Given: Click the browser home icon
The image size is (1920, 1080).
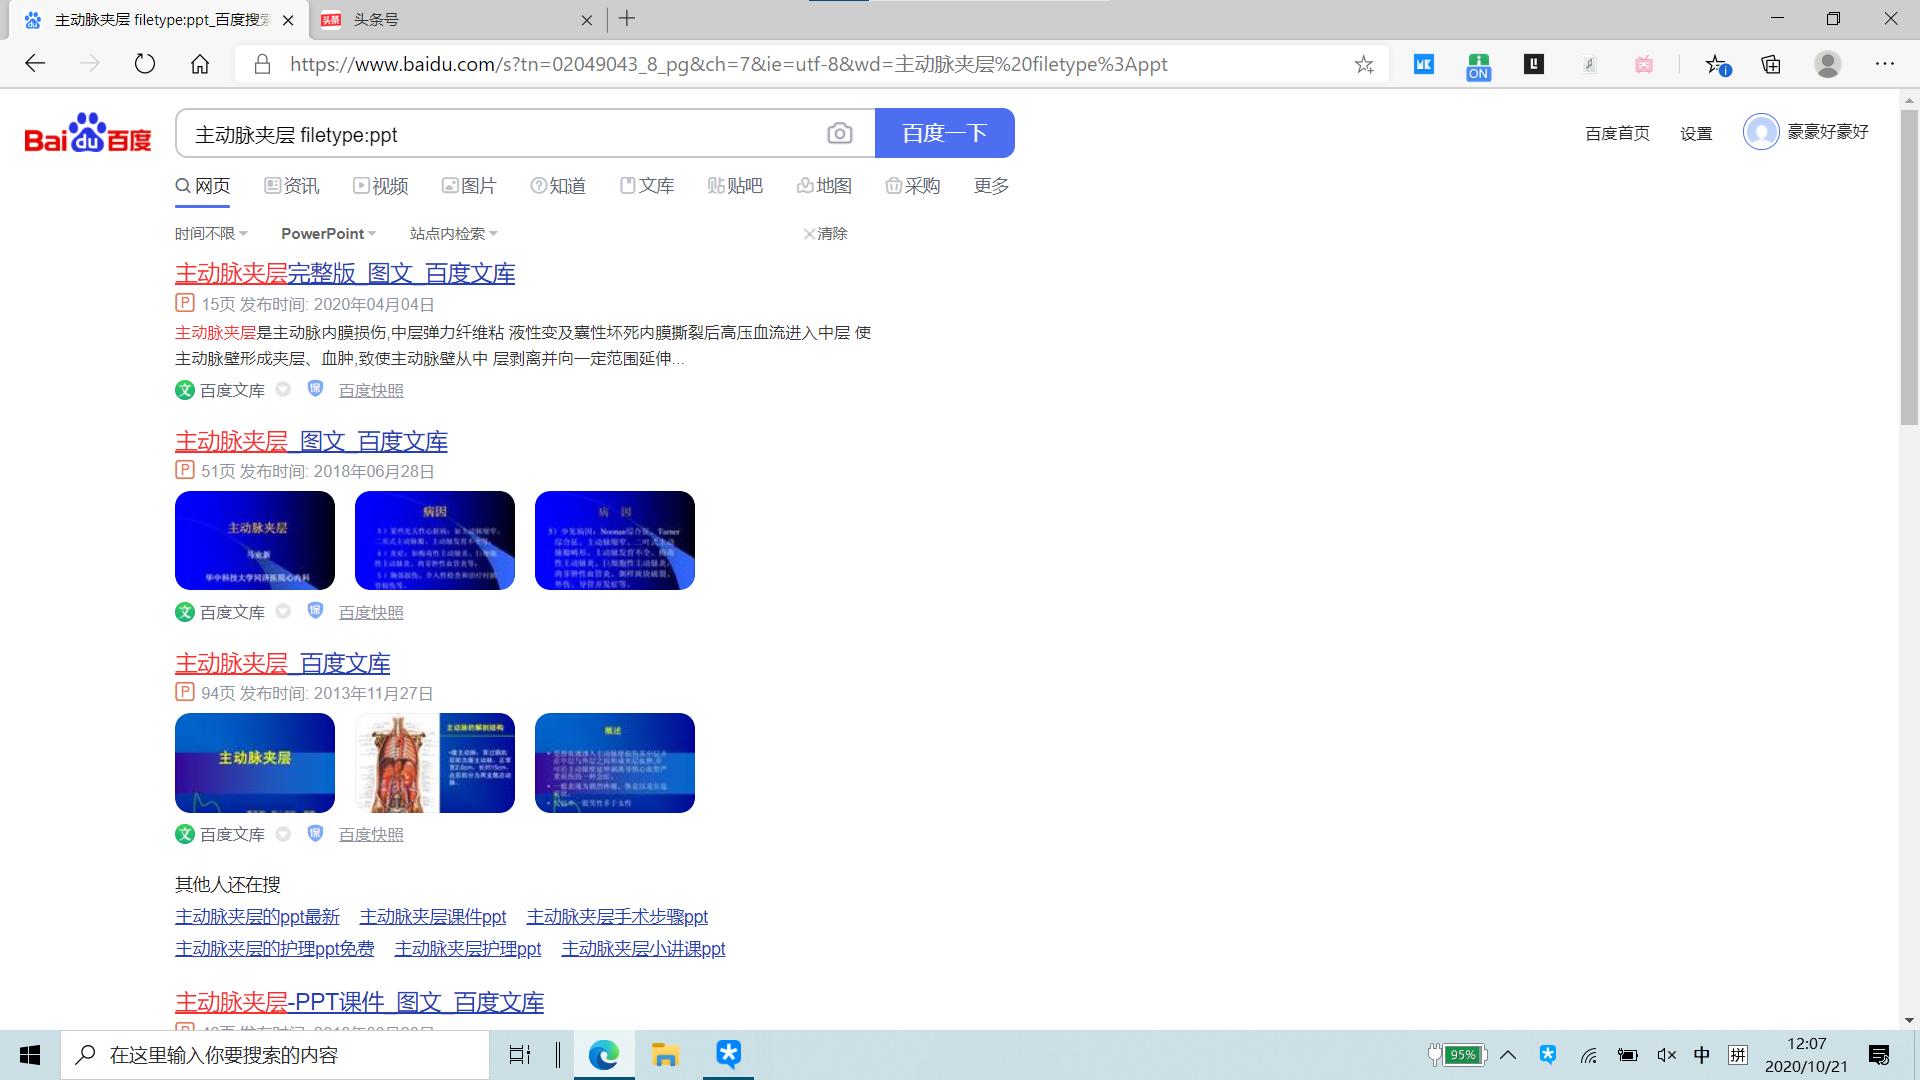Looking at the screenshot, I should [x=200, y=65].
